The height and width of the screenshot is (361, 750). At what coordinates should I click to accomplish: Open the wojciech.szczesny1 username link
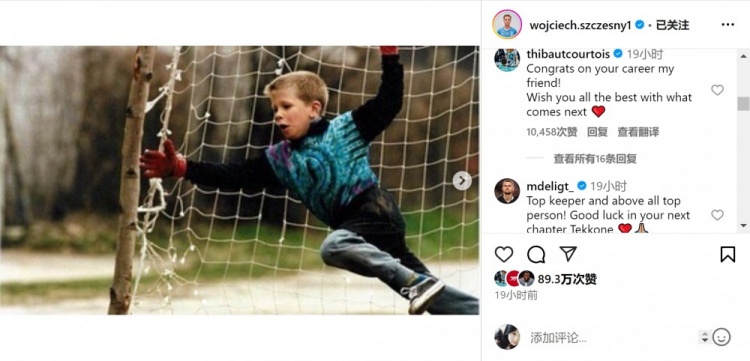[x=580, y=25]
